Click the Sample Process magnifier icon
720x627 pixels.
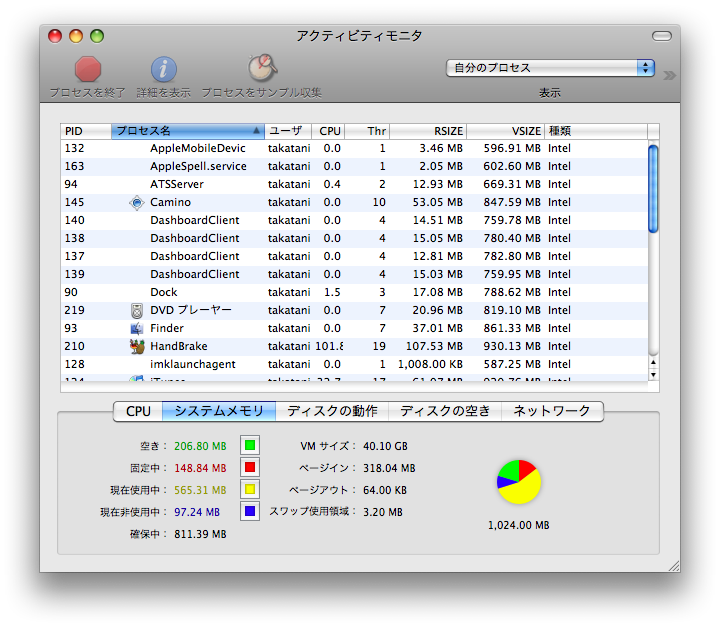(x=262, y=68)
